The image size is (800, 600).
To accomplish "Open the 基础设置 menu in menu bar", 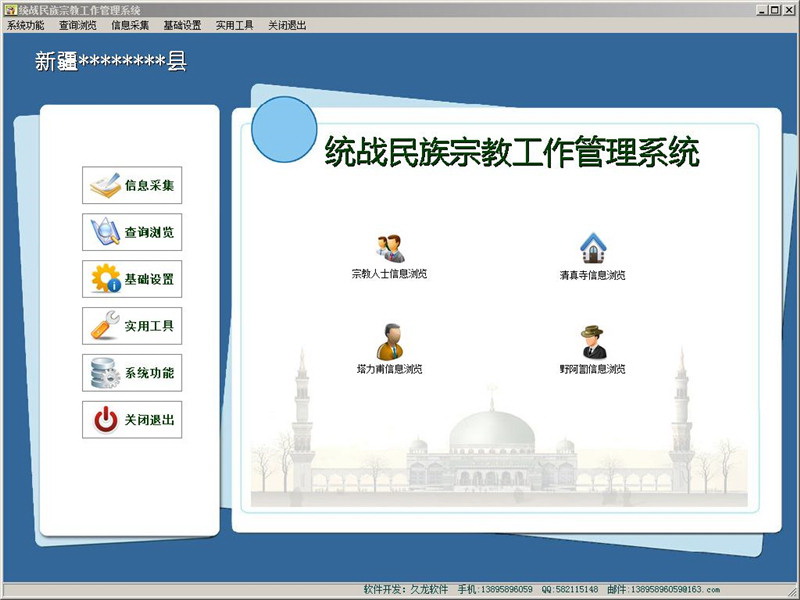I will (x=182, y=25).
